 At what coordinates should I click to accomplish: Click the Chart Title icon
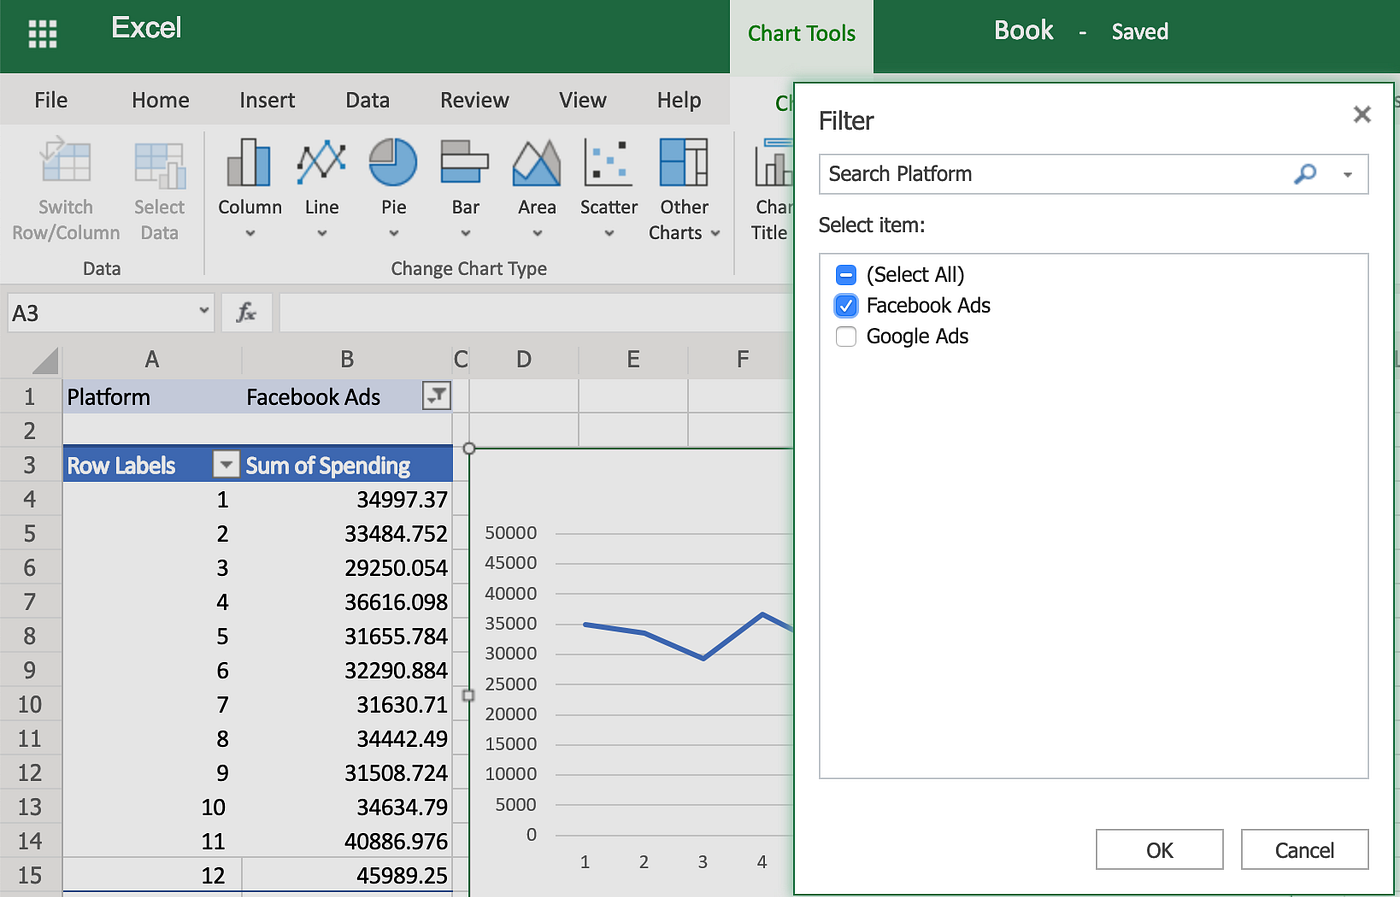click(x=774, y=162)
